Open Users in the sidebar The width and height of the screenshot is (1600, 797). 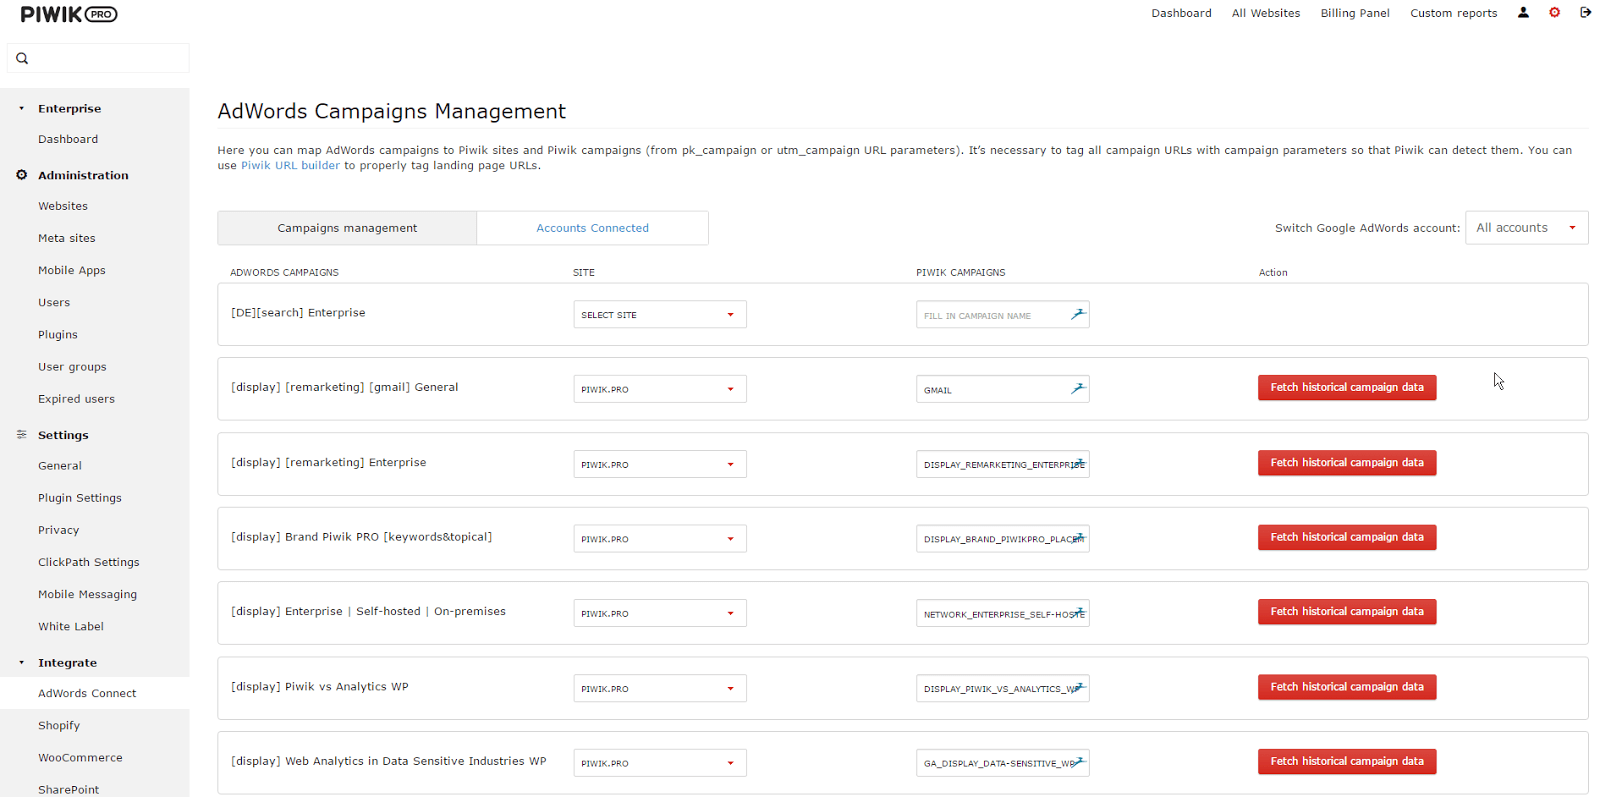tap(54, 302)
